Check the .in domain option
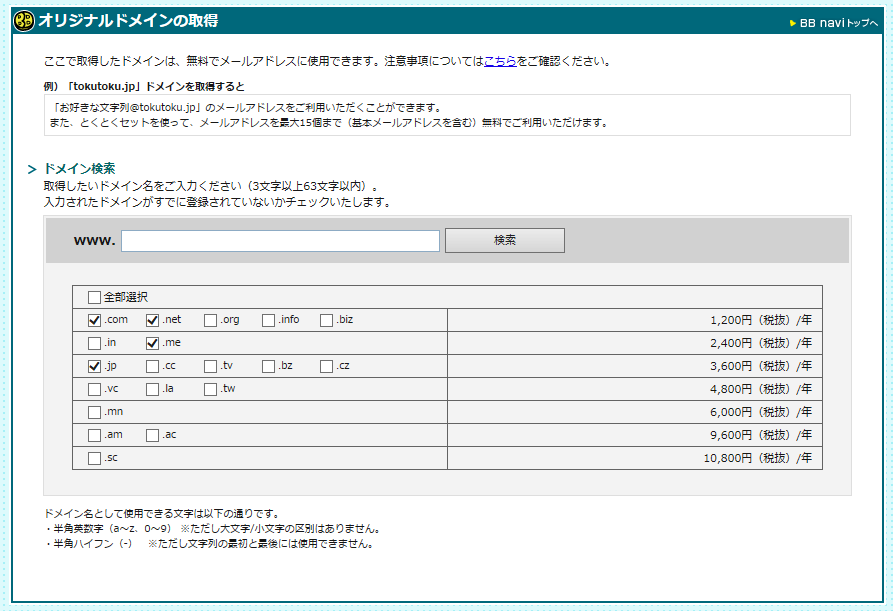The width and height of the screenshot is (893, 611). (x=94, y=343)
